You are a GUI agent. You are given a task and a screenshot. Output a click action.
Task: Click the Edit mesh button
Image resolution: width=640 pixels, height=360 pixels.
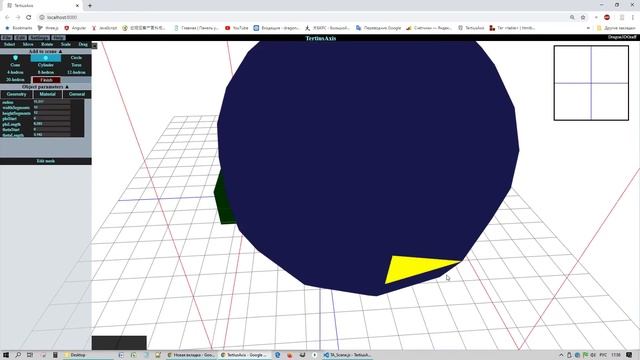[46, 161]
